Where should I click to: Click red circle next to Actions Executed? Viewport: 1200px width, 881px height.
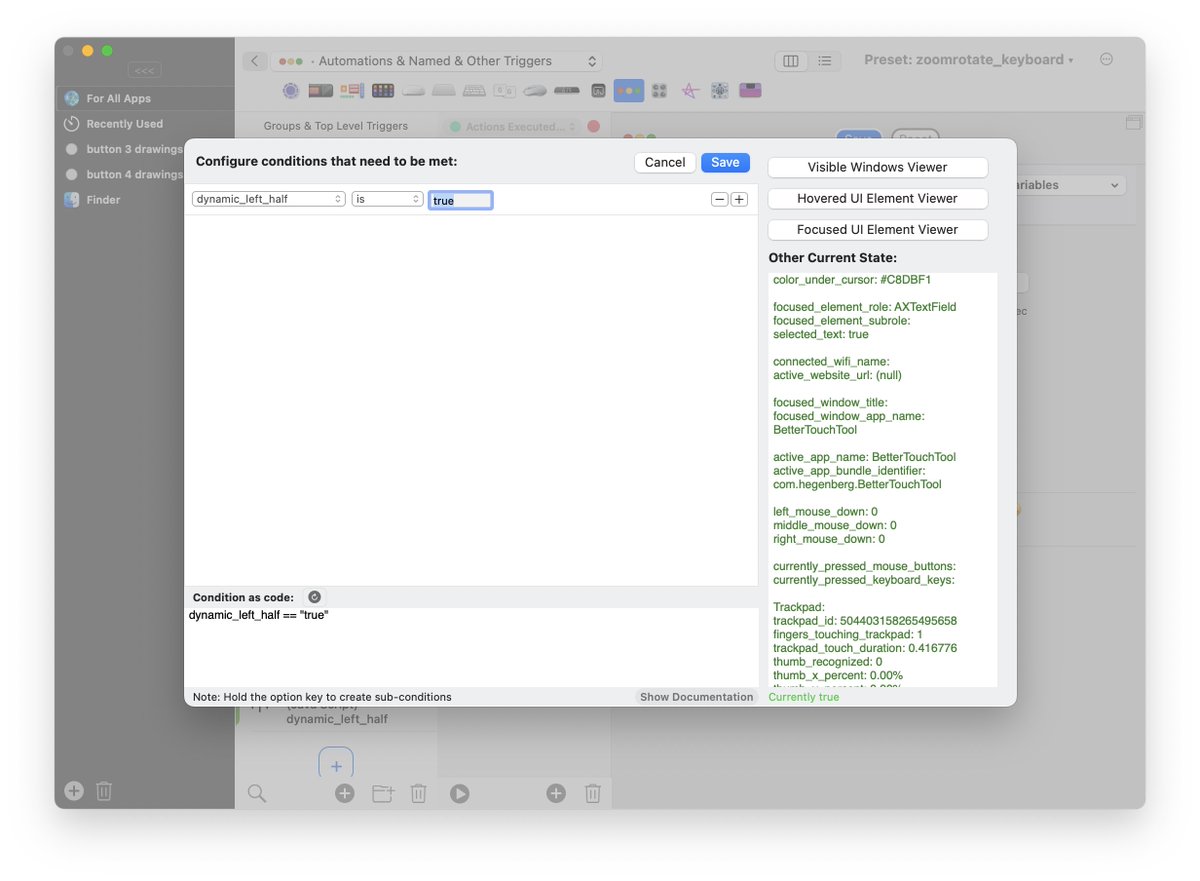[593, 127]
